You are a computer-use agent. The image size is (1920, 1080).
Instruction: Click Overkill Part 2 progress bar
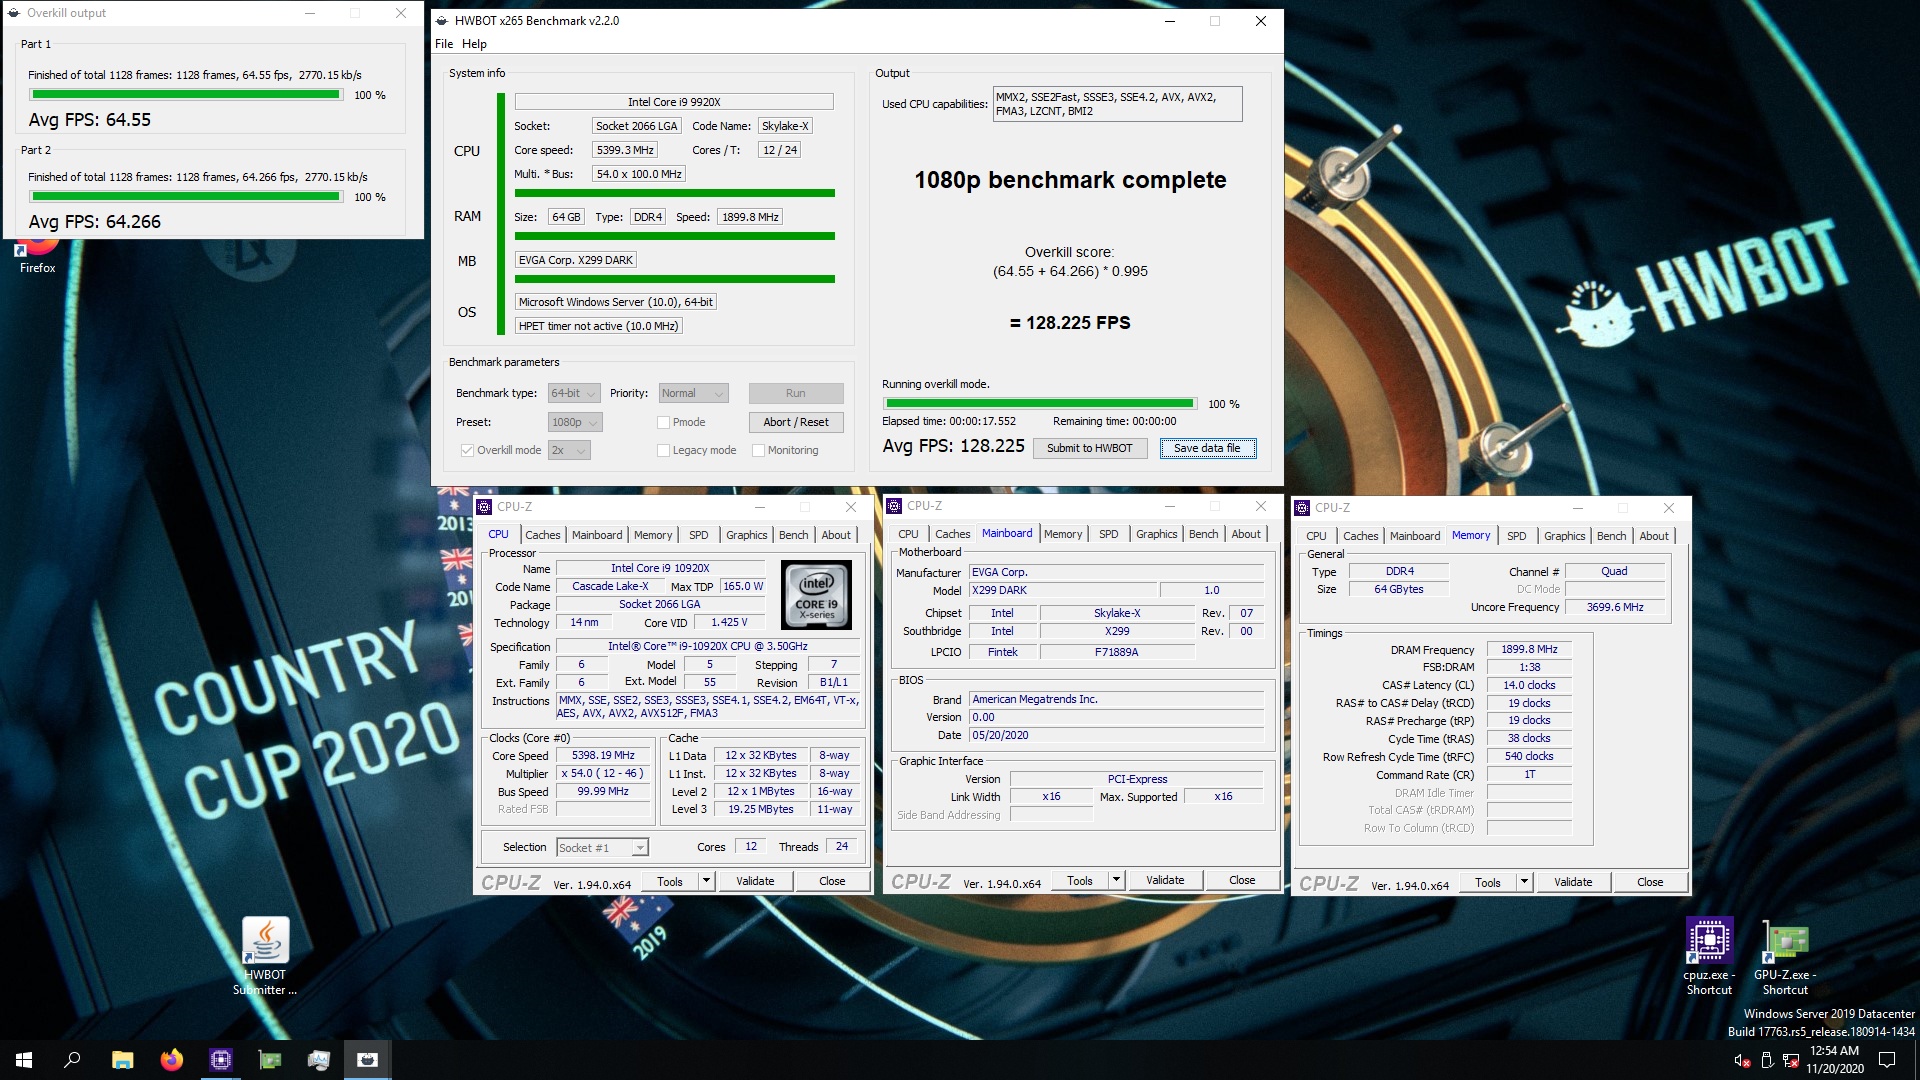click(186, 197)
